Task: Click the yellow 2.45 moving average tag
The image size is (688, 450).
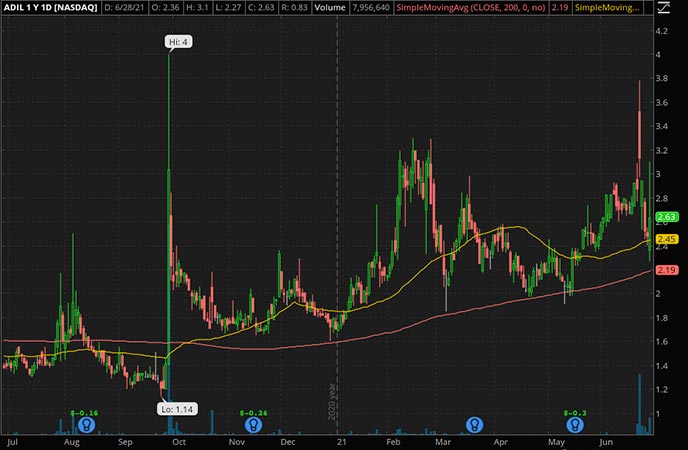Action: 666,239
